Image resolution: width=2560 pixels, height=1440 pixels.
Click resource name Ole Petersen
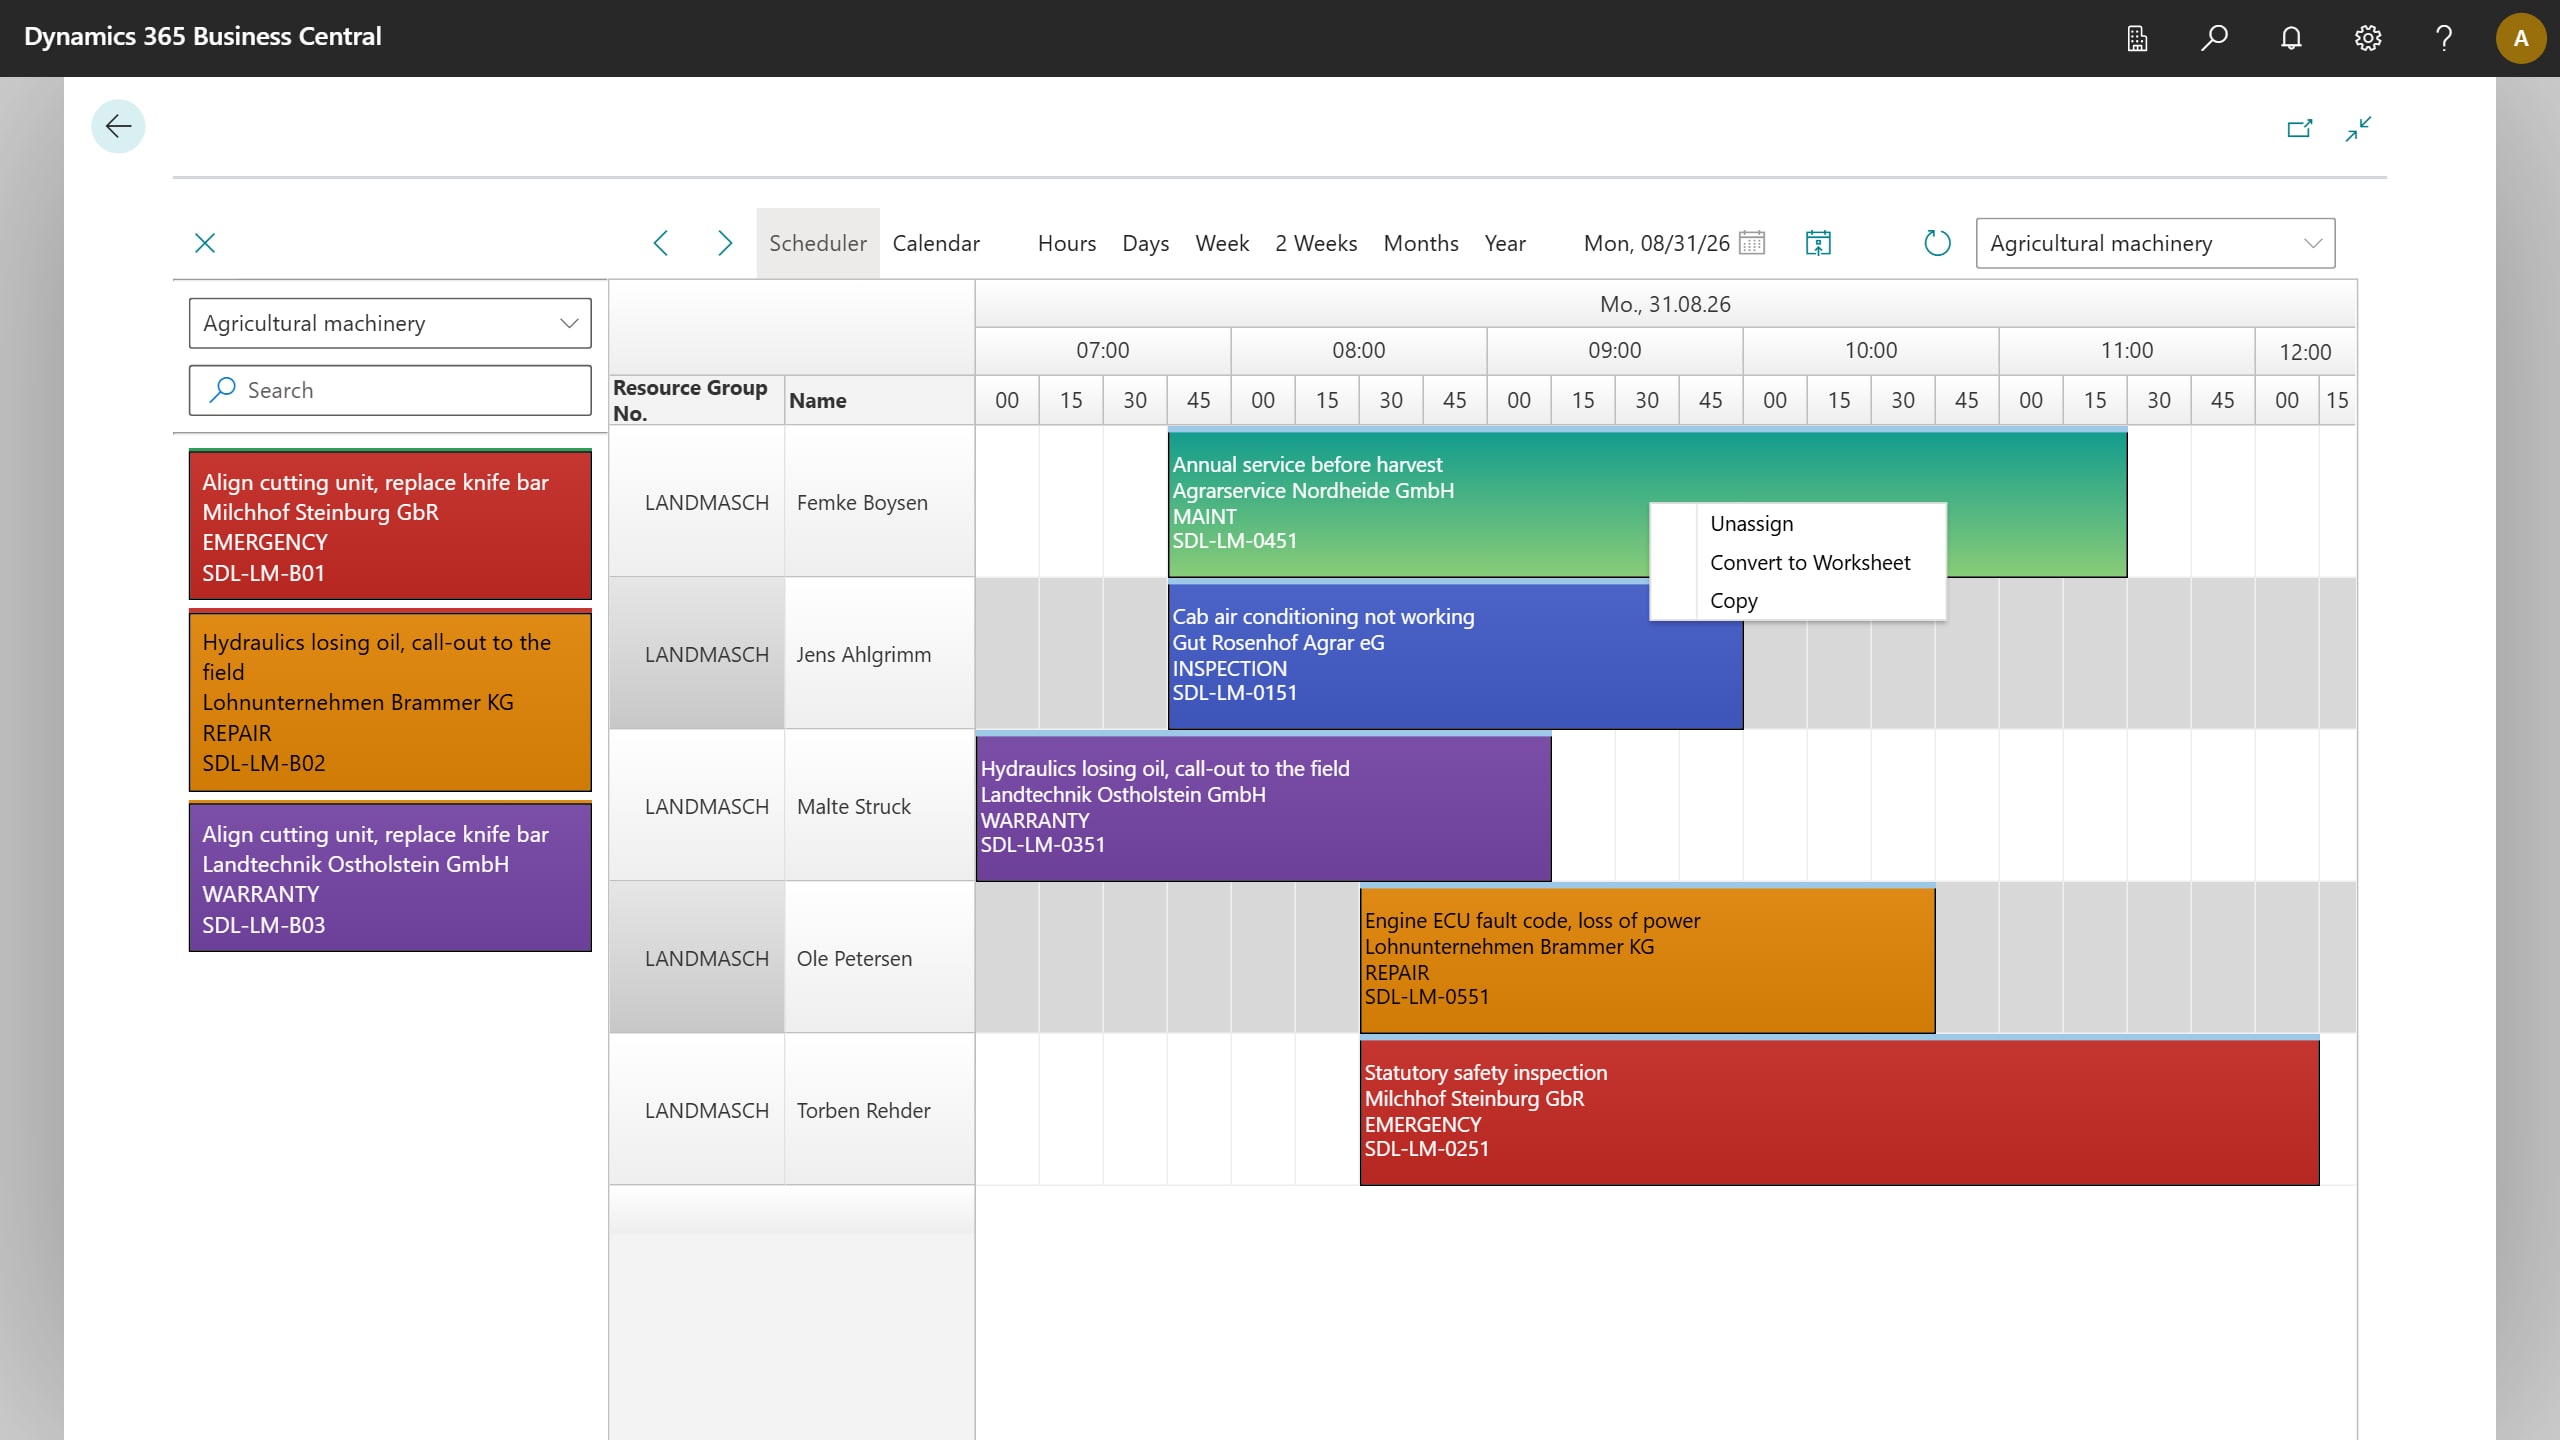[x=854, y=959]
